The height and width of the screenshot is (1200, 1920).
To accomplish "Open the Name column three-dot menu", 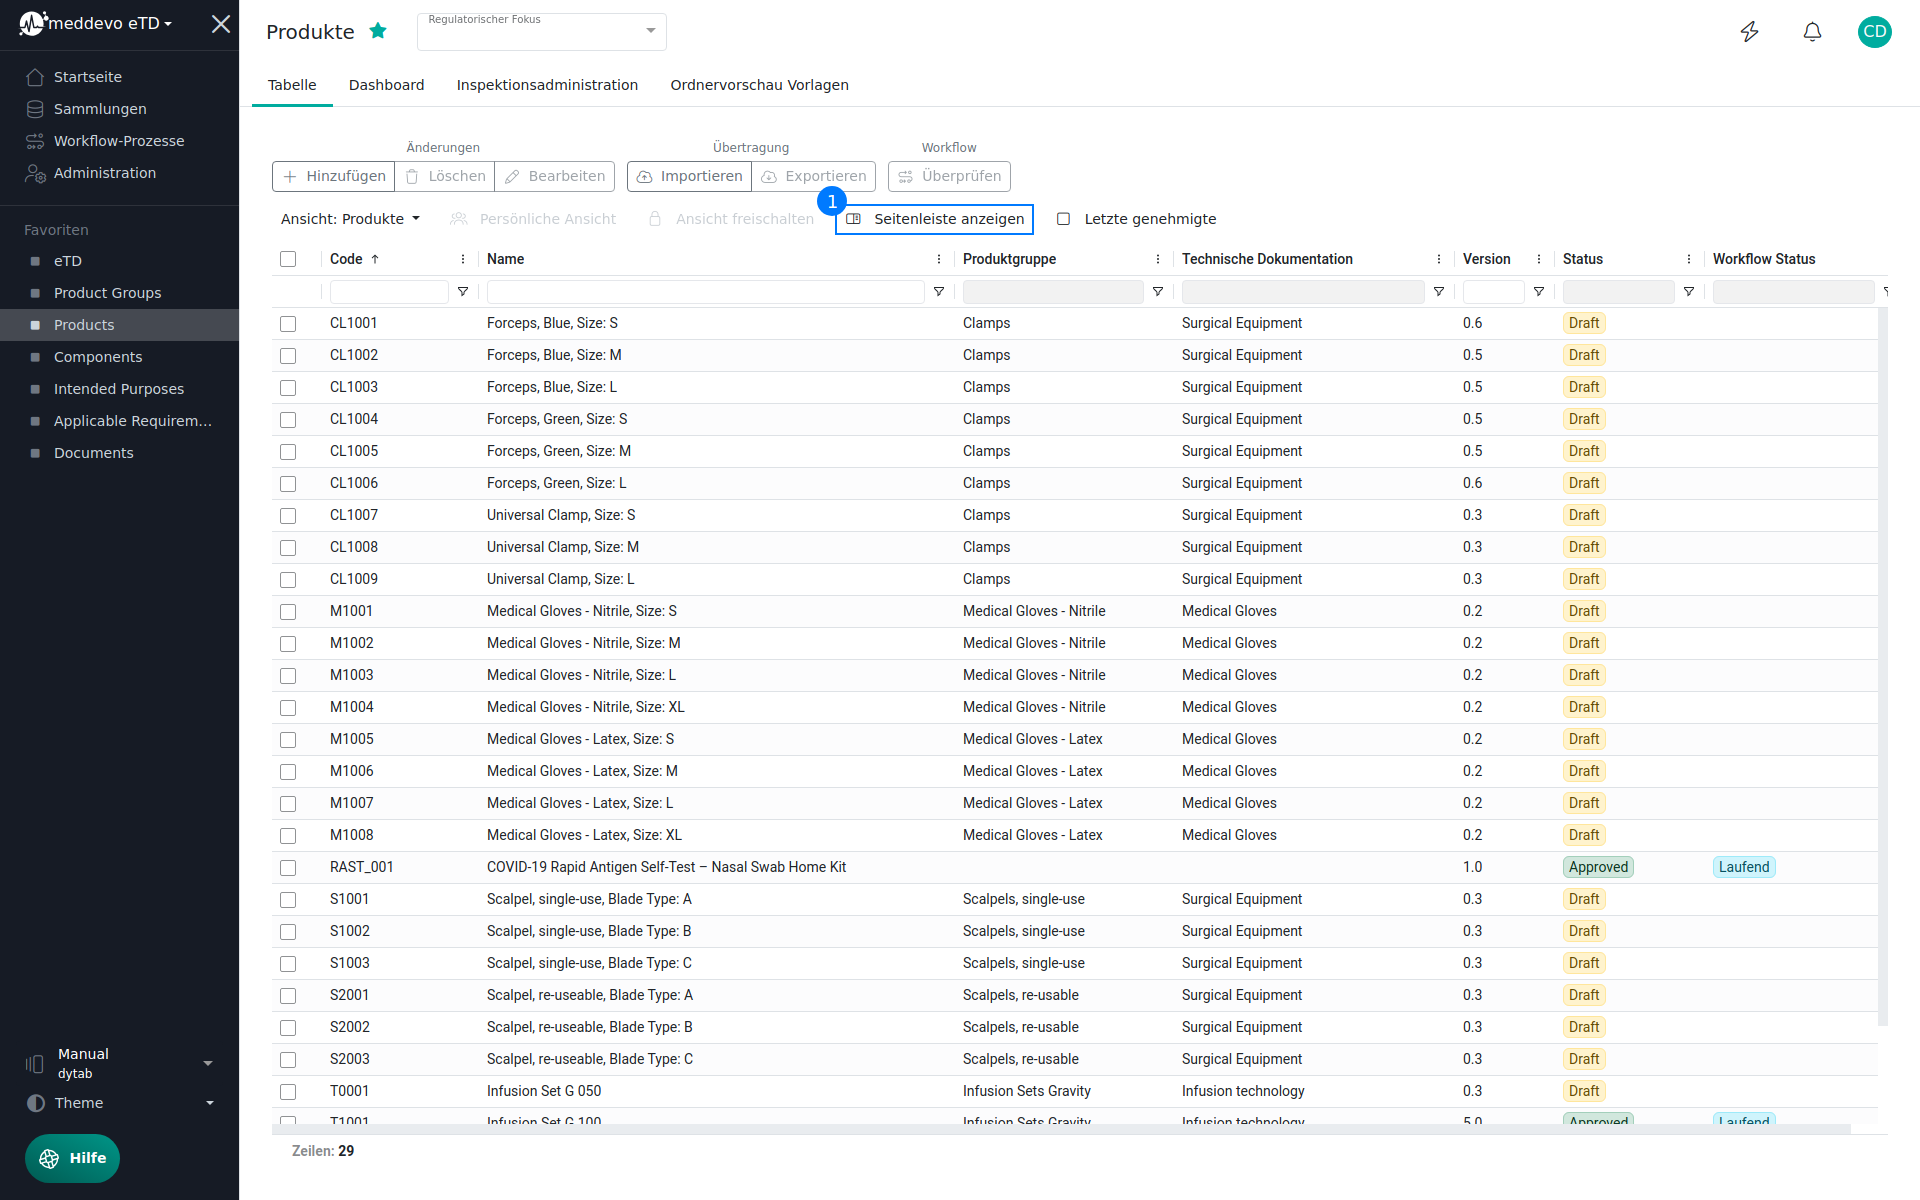I will [939, 259].
